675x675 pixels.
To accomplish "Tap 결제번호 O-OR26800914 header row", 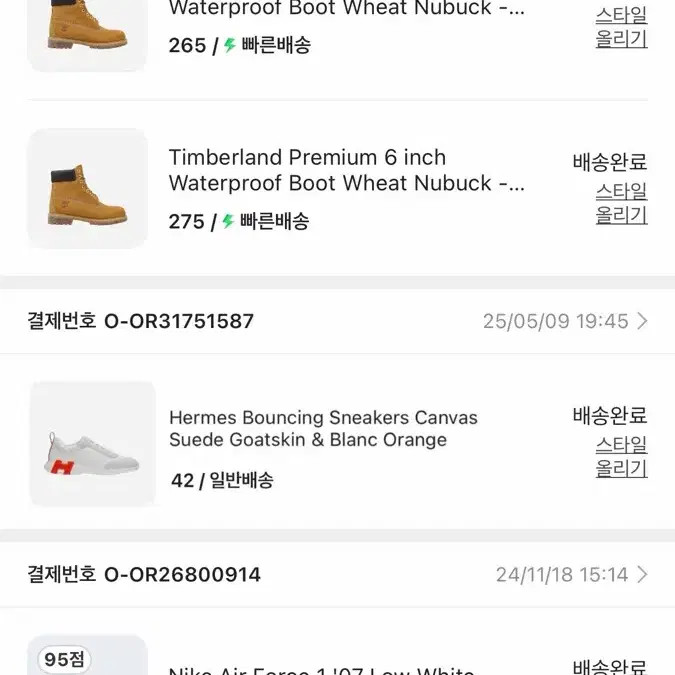I will click(x=338, y=574).
